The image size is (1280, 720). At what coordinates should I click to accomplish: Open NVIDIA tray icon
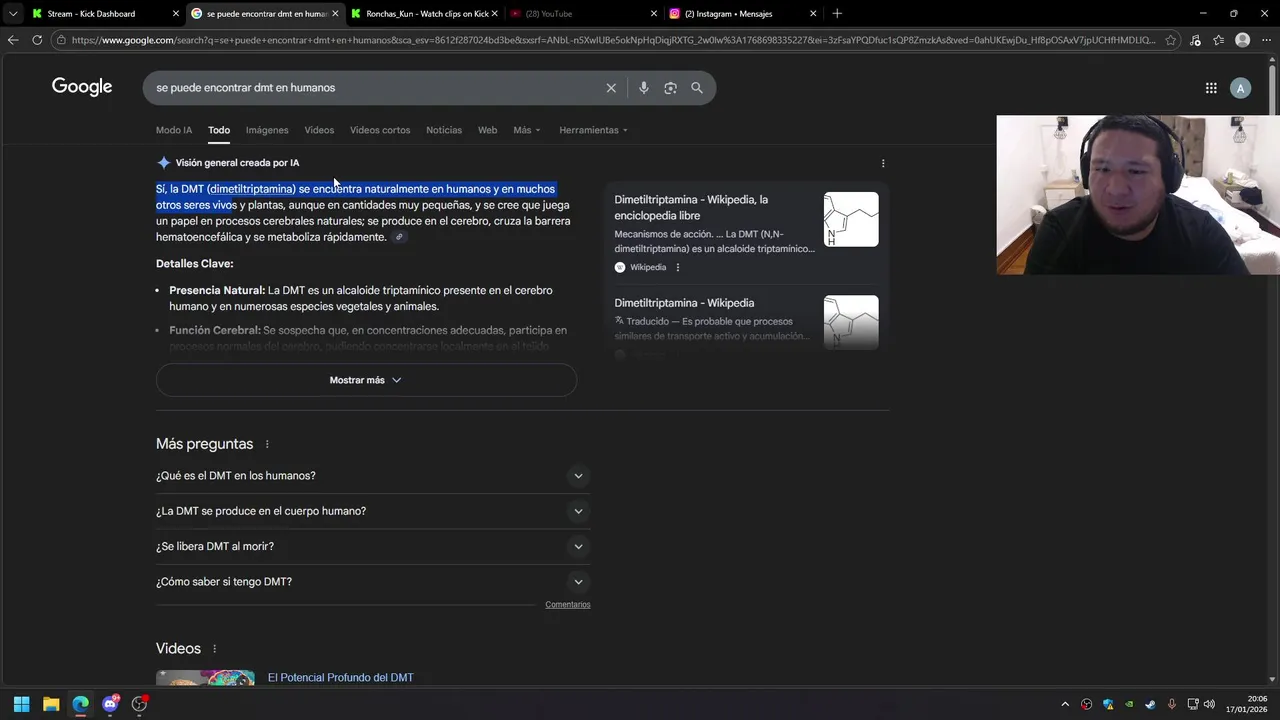point(1129,704)
